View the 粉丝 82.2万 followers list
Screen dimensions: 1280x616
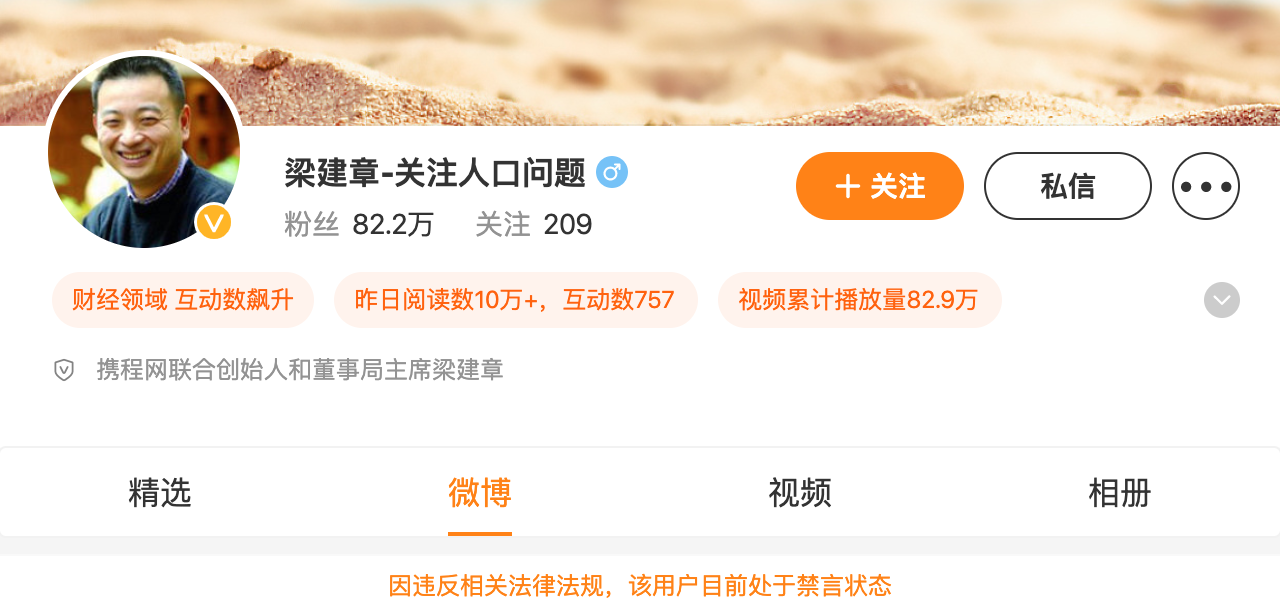[359, 224]
